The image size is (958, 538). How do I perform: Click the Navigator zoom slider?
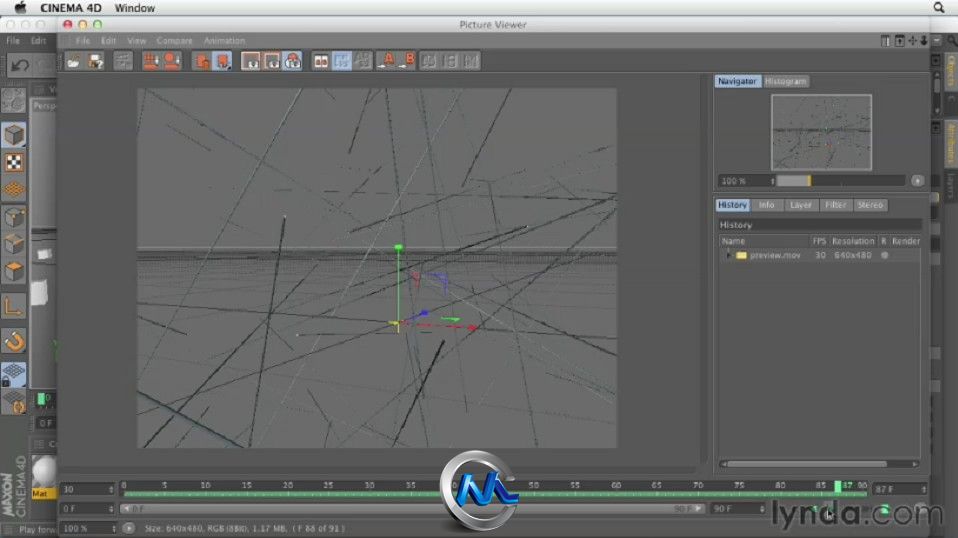click(840, 181)
